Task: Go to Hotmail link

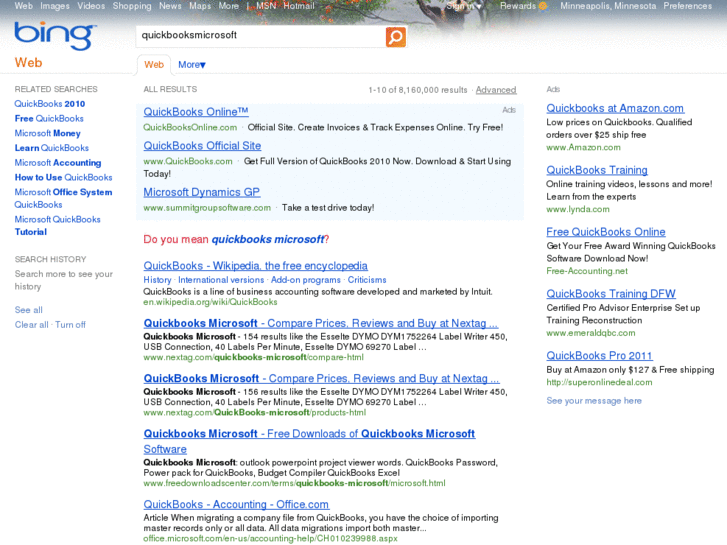Action: [x=299, y=6]
